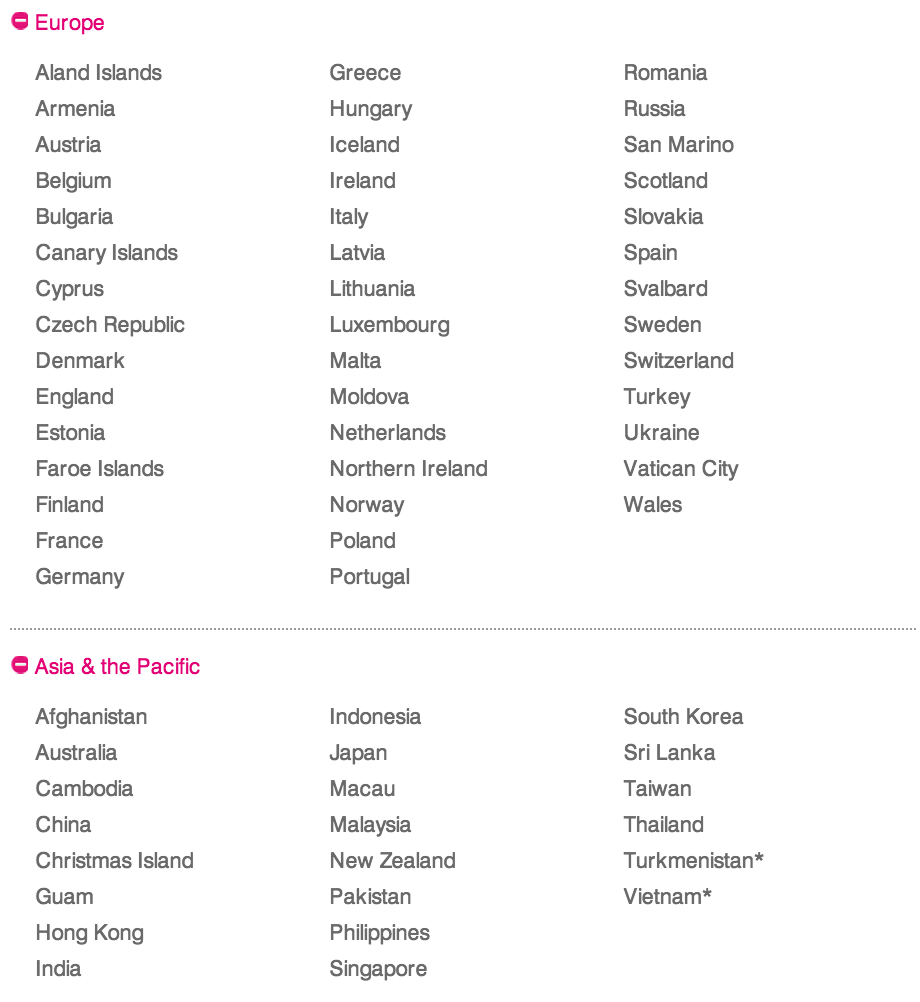This screenshot has width=920, height=1002.
Task: Select Czech Republic country link
Action: (111, 325)
